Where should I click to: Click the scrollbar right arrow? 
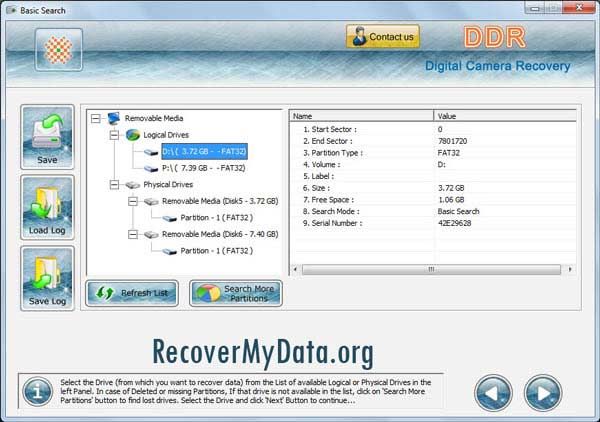(x=570, y=269)
